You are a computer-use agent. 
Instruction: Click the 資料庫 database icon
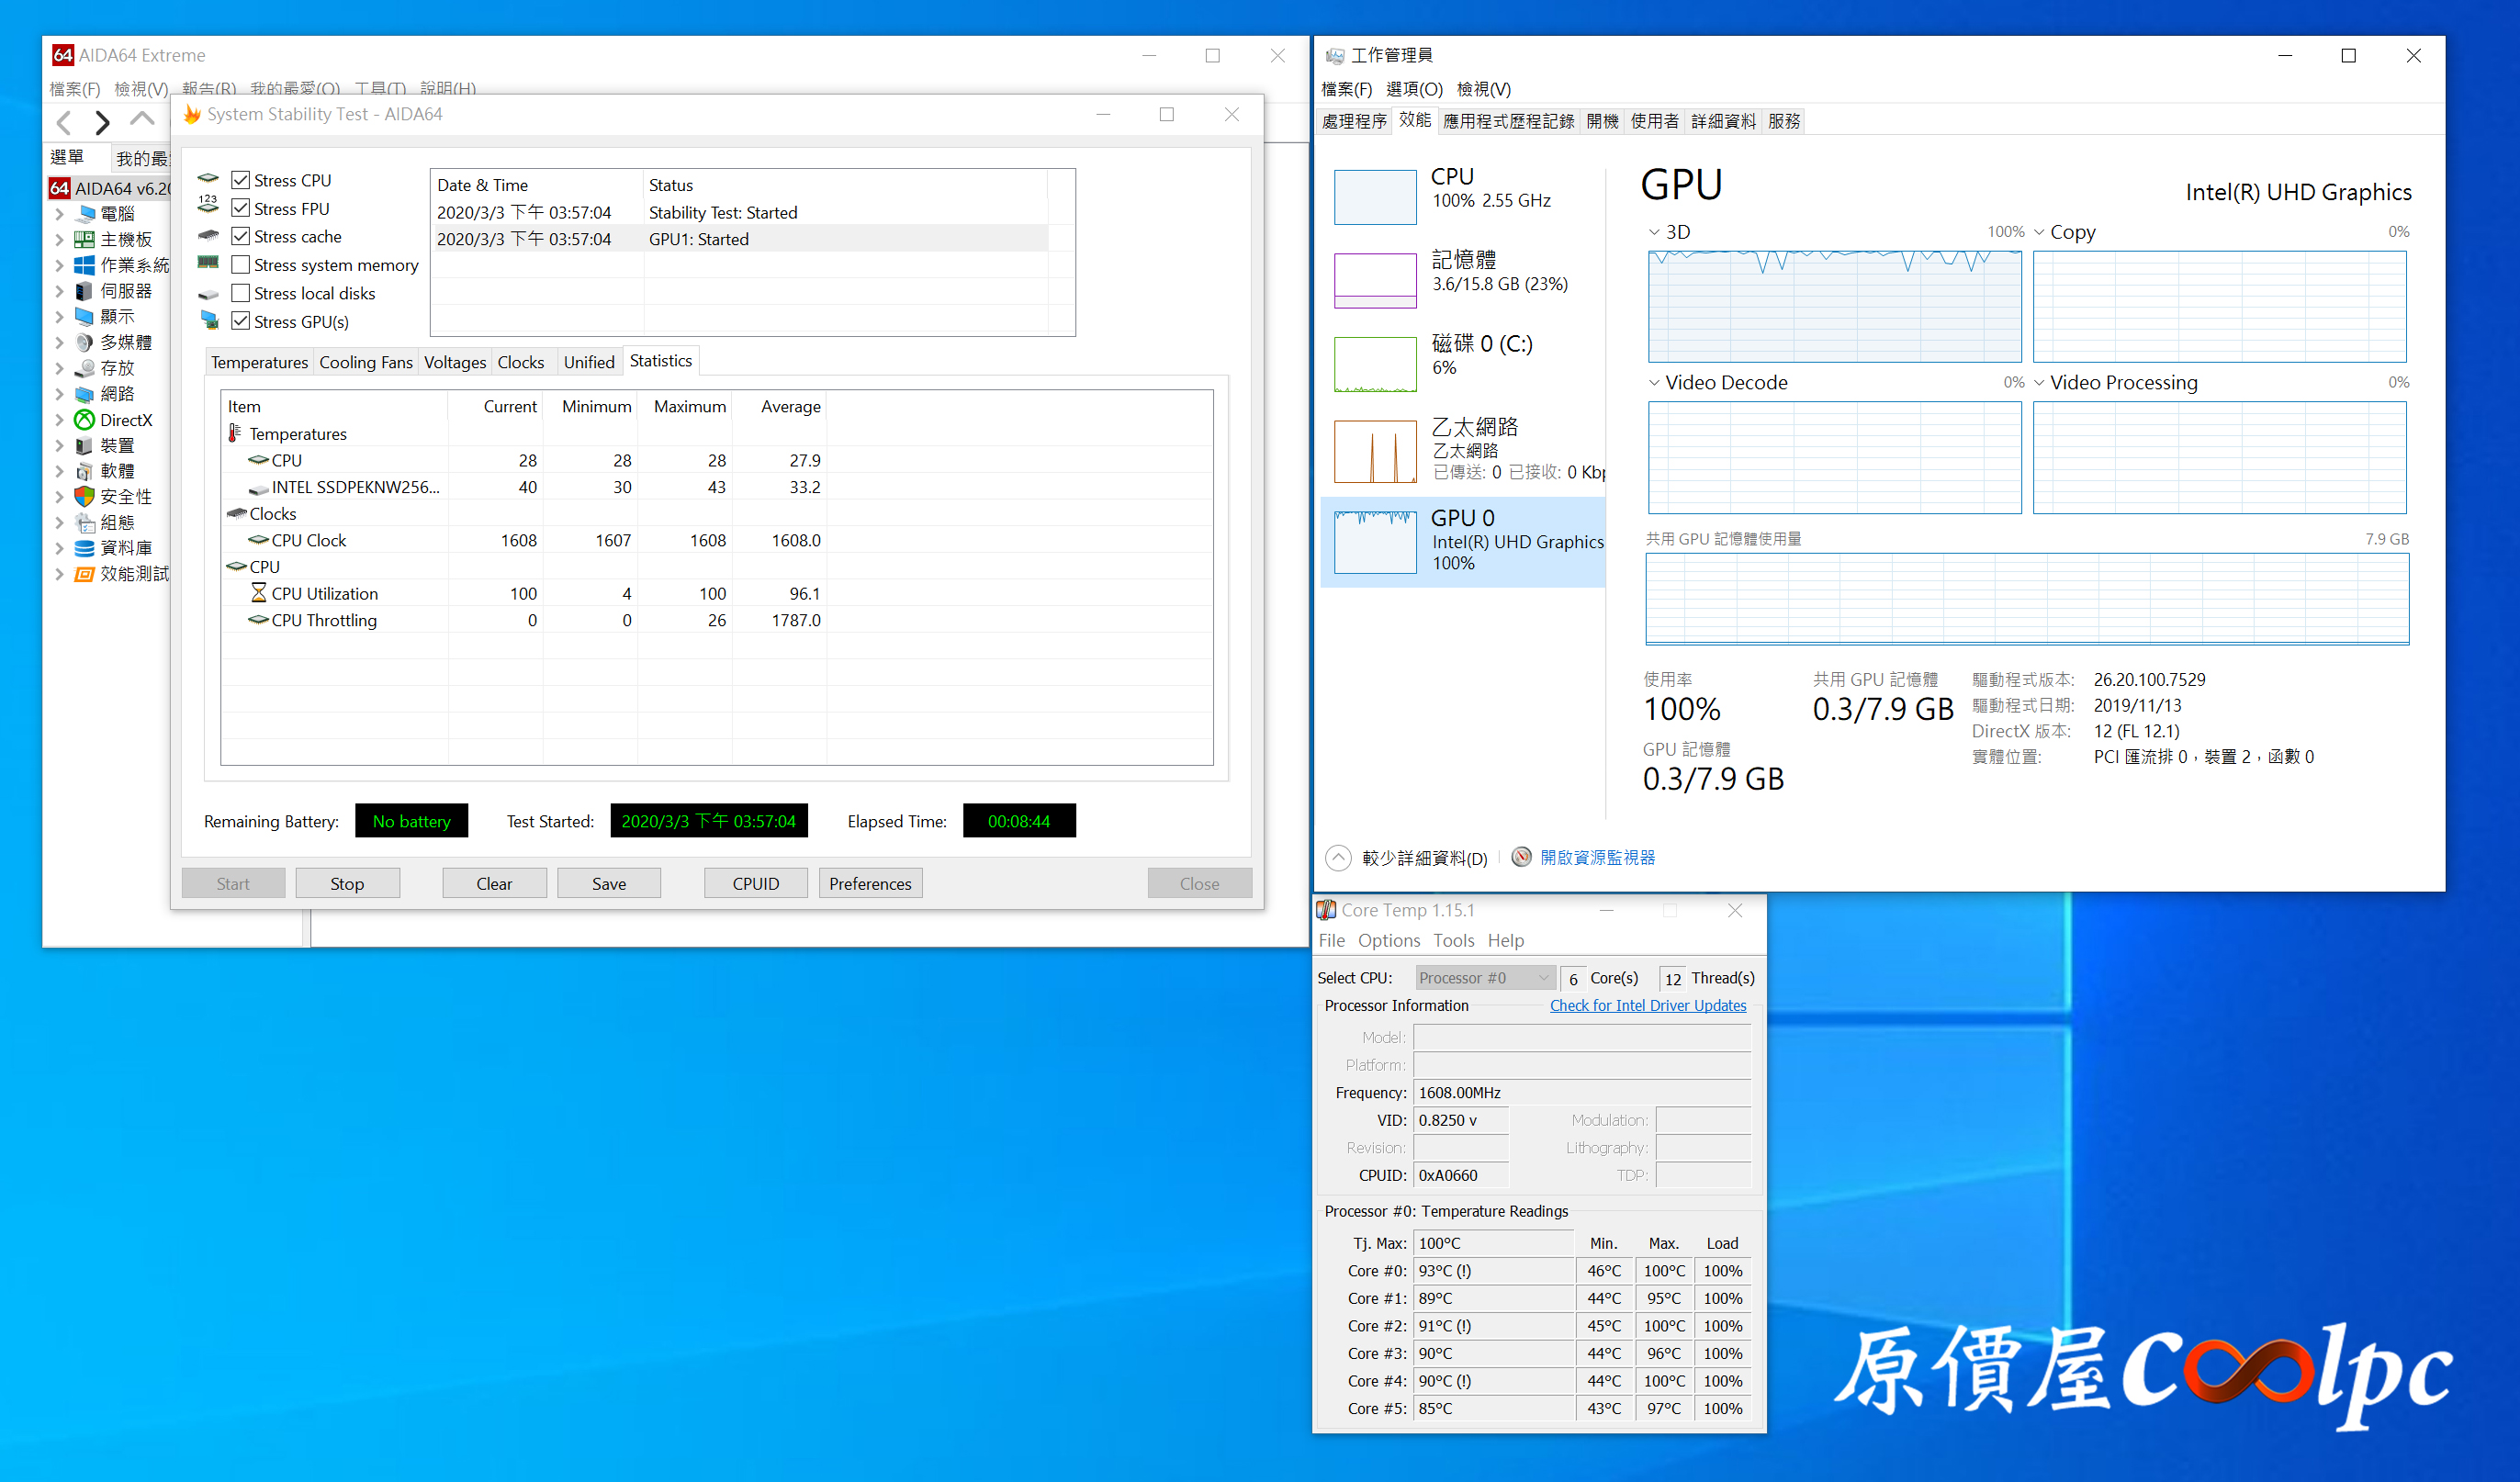pyautogui.click(x=86, y=548)
